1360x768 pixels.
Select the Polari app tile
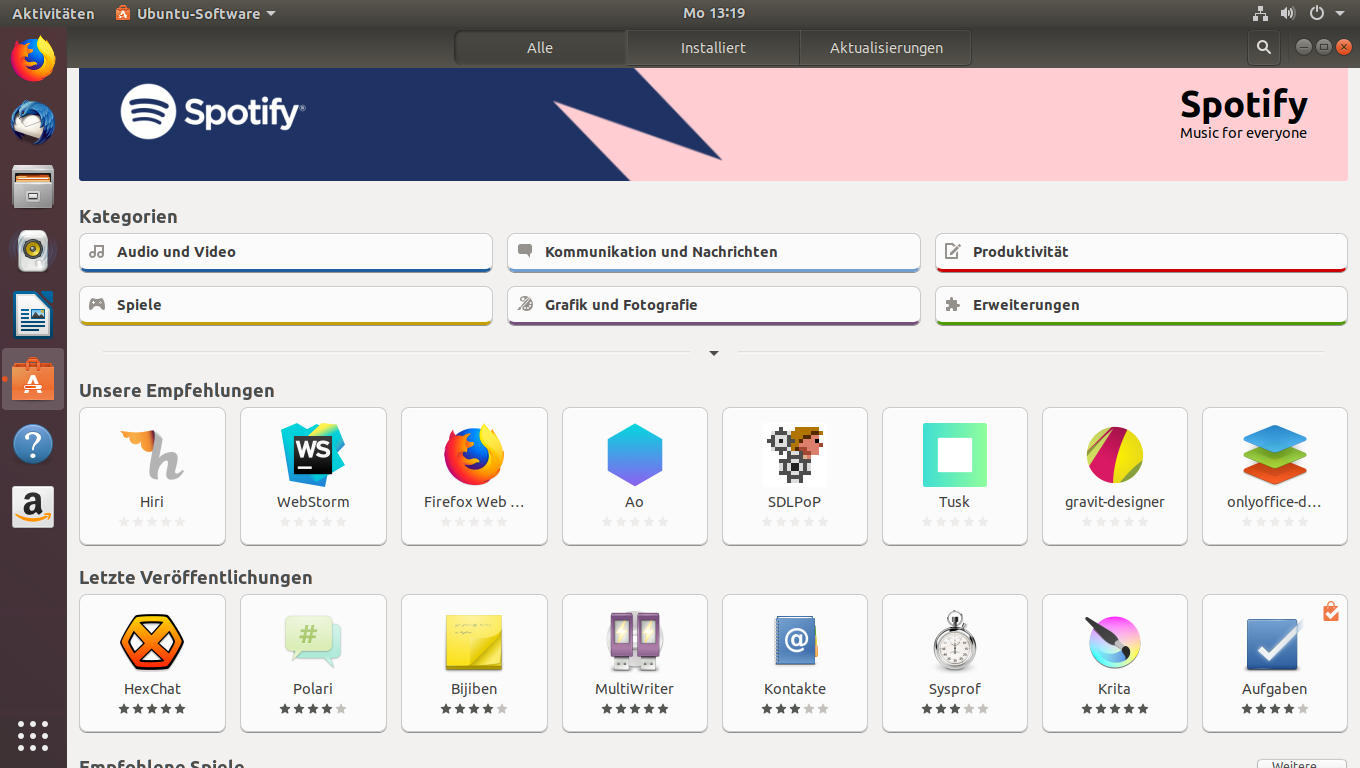click(313, 663)
